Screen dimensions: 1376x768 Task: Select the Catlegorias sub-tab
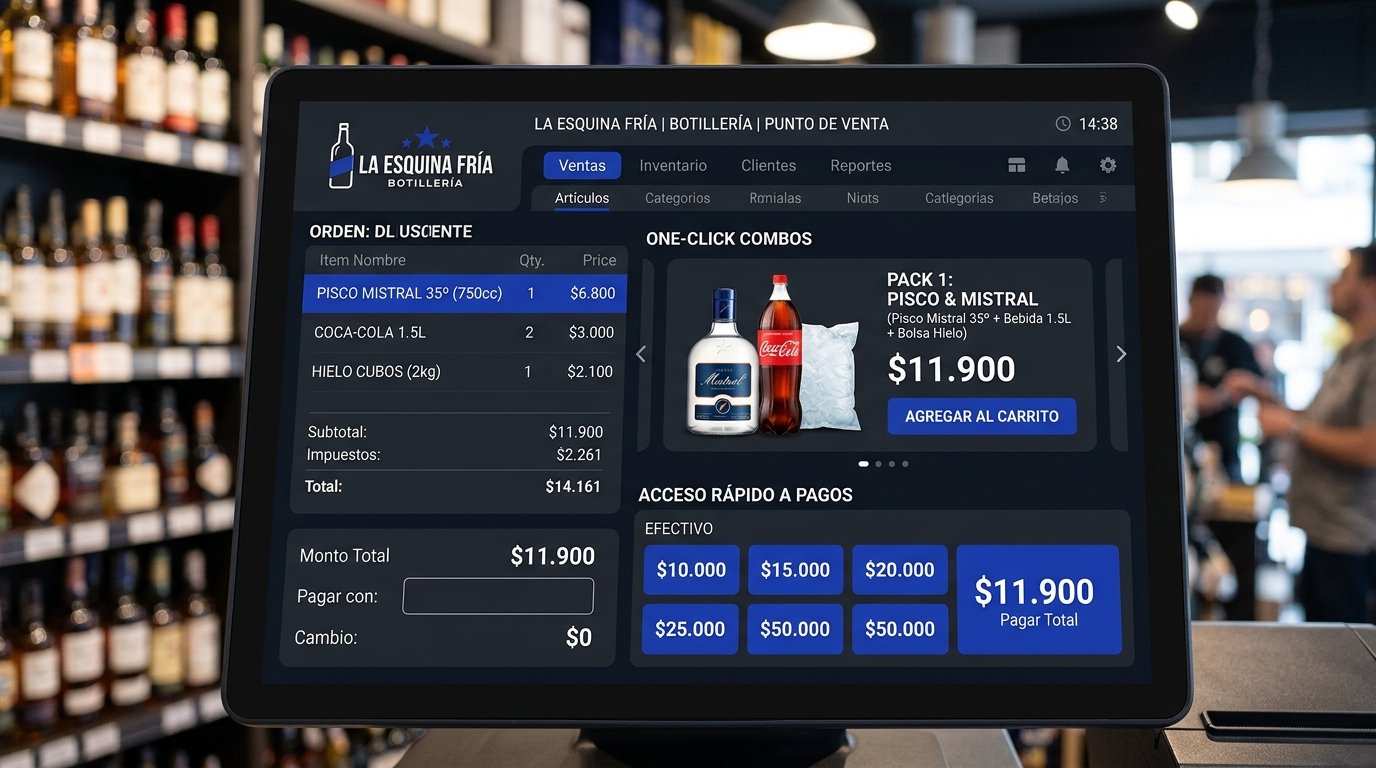pos(959,198)
